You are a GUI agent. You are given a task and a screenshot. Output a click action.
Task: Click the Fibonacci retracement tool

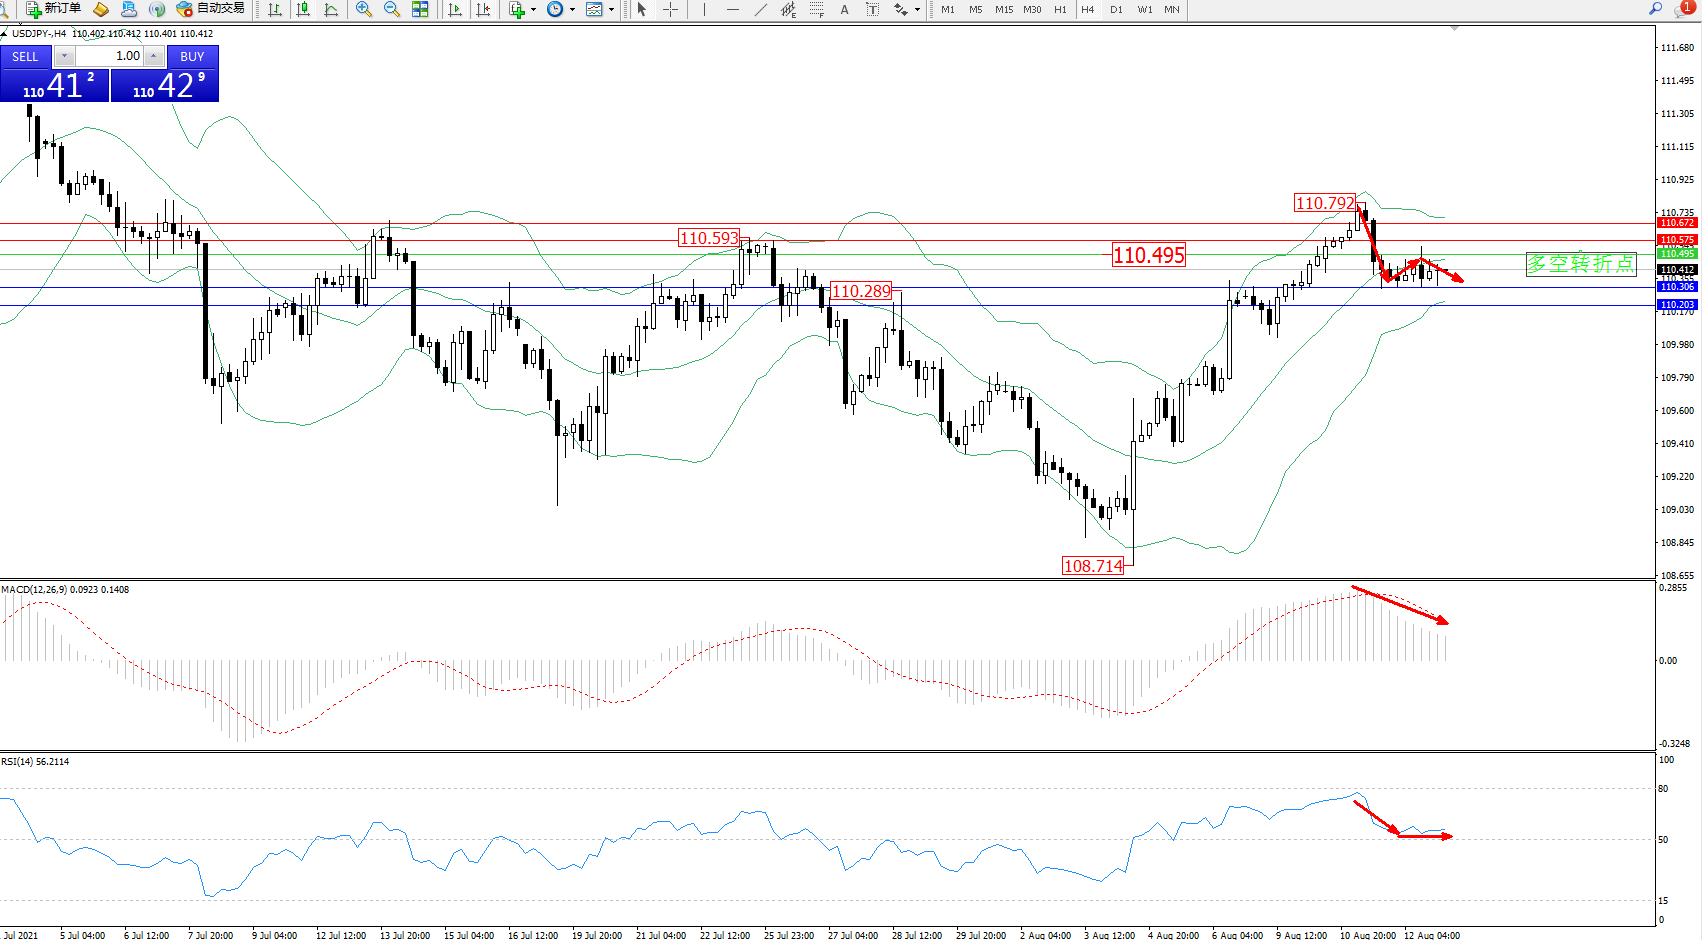click(817, 9)
